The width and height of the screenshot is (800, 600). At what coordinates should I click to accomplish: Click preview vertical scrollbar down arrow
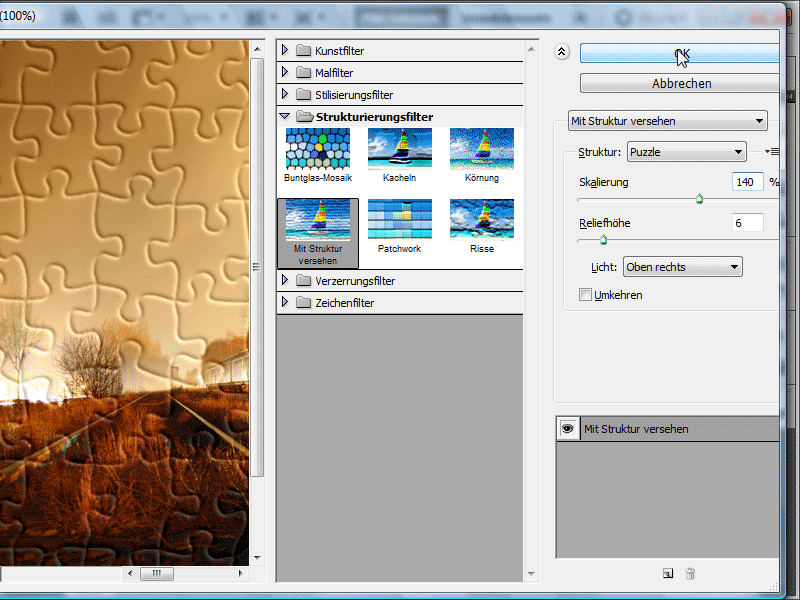click(x=257, y=558)
